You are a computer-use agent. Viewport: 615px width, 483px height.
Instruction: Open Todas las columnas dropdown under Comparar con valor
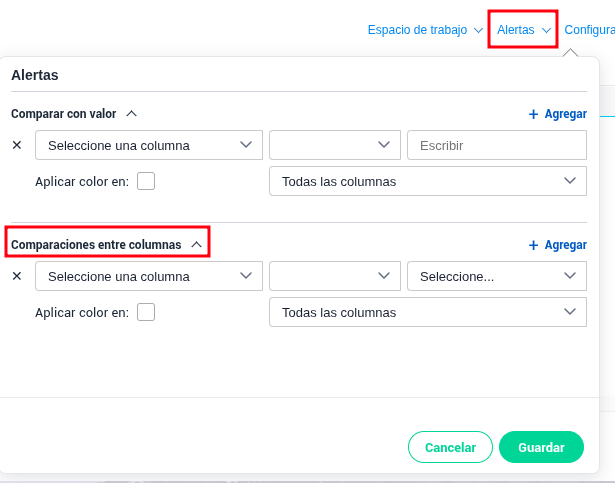(428, 181)
